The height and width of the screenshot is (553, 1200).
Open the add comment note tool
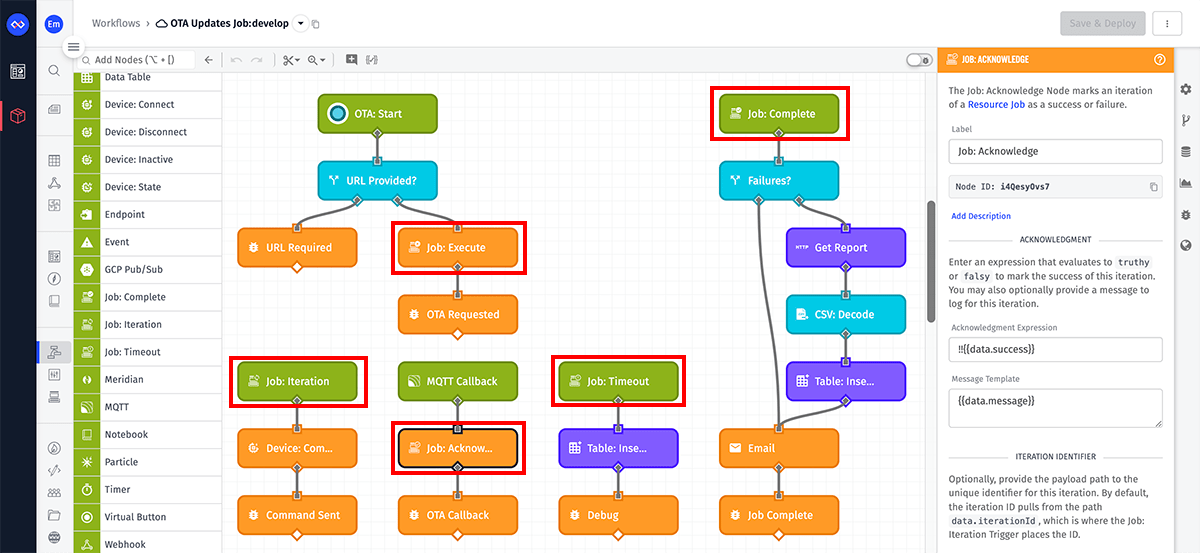pyautogui.click(x=351, y=60)
